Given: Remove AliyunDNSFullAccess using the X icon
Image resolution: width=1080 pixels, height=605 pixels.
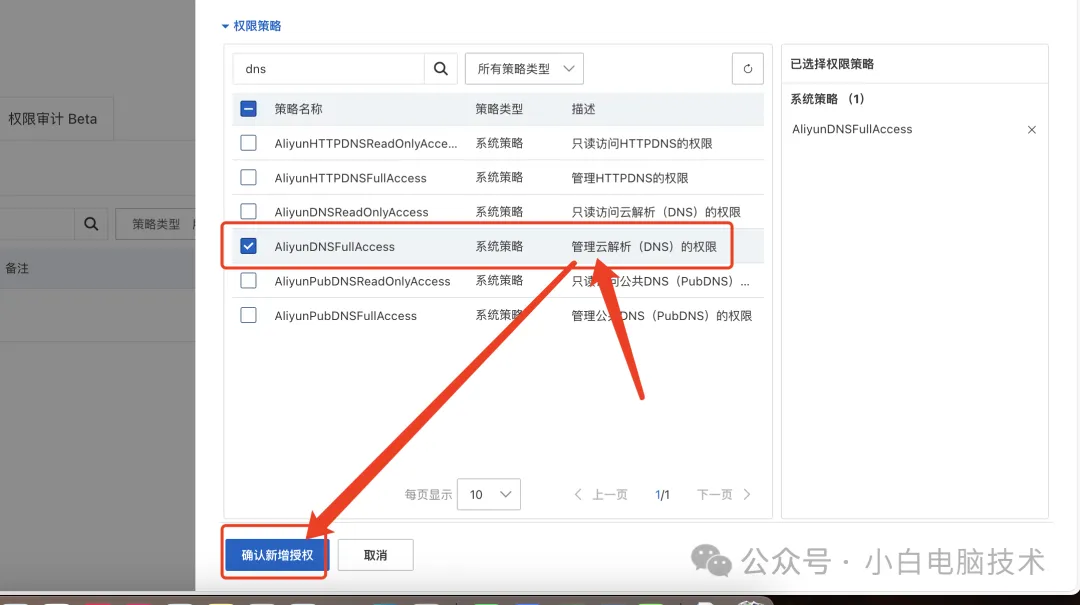Looking at the screenshot, I should 1031,129.
